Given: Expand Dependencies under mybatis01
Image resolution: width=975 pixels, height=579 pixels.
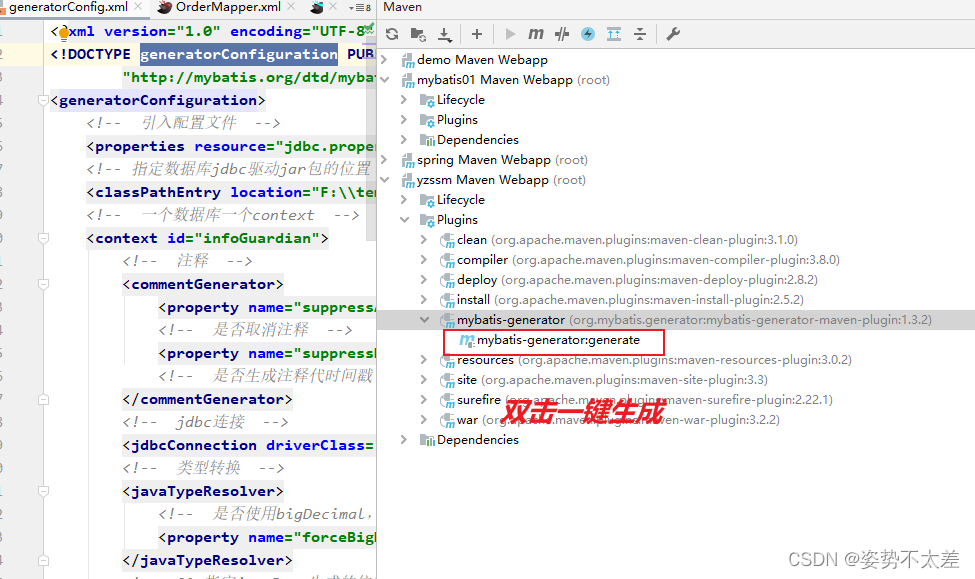Looking at the screenshot, I should (x=404, y=139).
